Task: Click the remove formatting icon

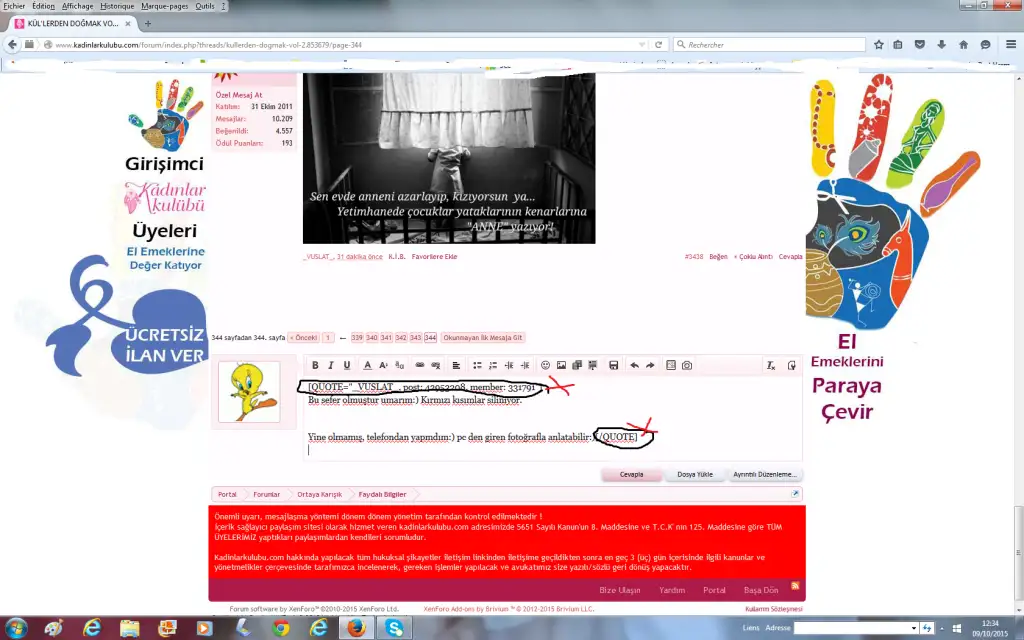Action: click(771, 366)
